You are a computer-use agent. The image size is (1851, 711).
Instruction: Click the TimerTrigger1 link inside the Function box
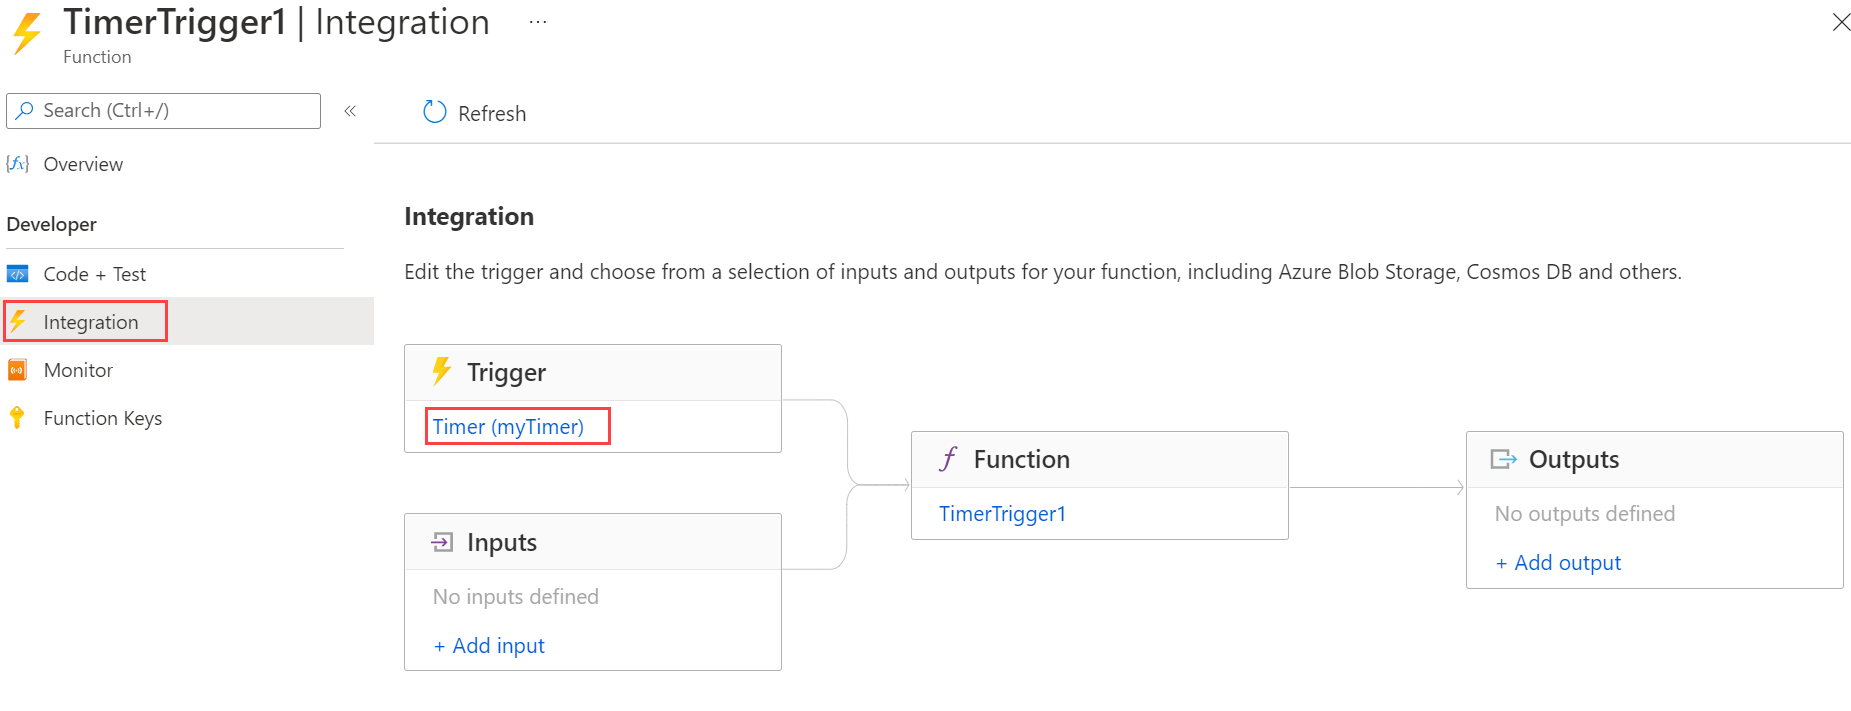pyautogui.click(x=1002, y=513)
